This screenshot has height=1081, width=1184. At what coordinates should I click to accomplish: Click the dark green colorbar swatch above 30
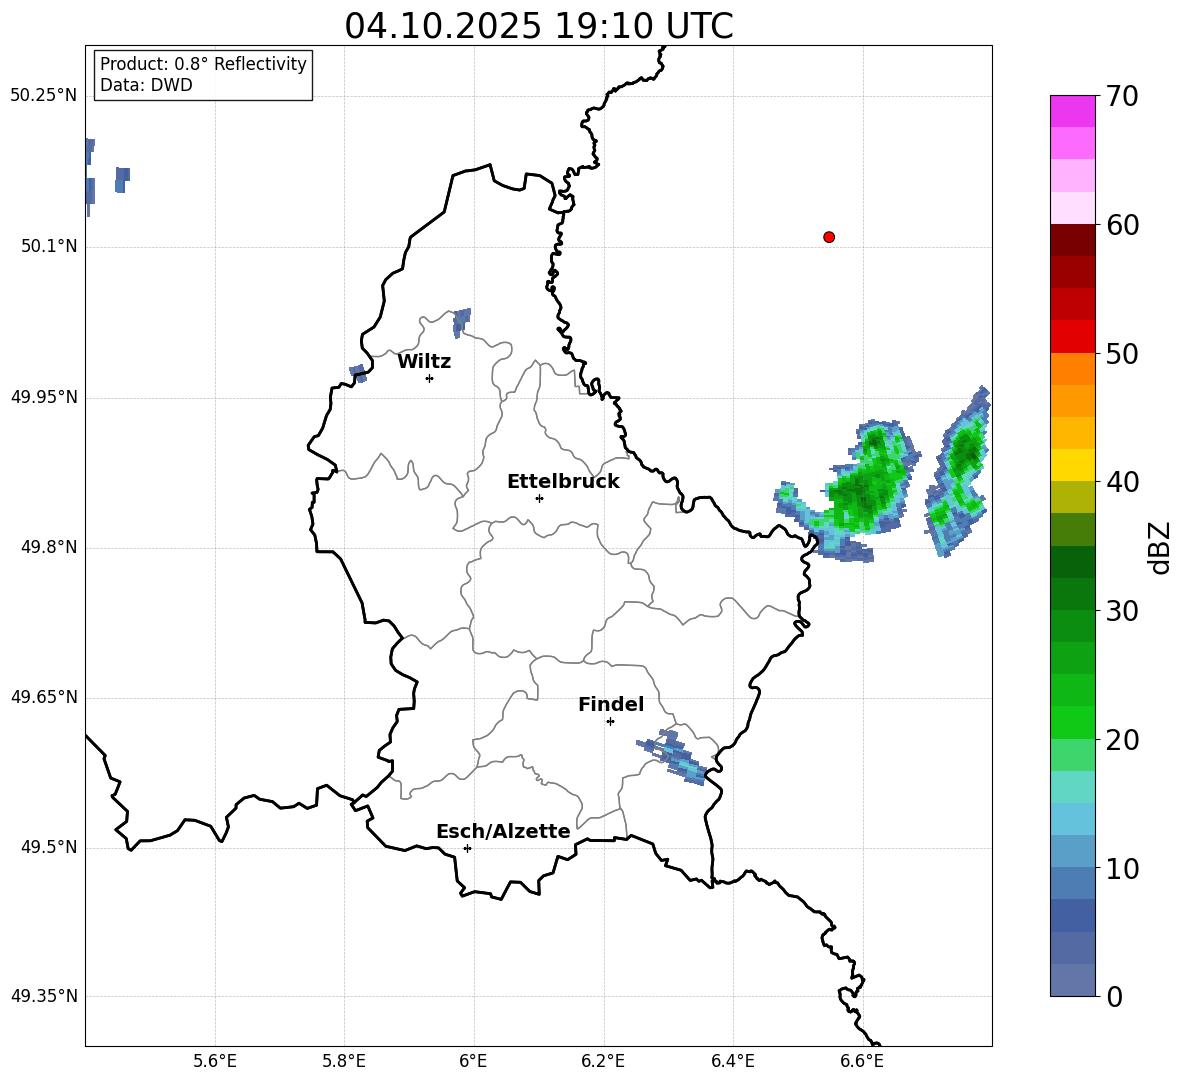click(x=1072, y=594)
